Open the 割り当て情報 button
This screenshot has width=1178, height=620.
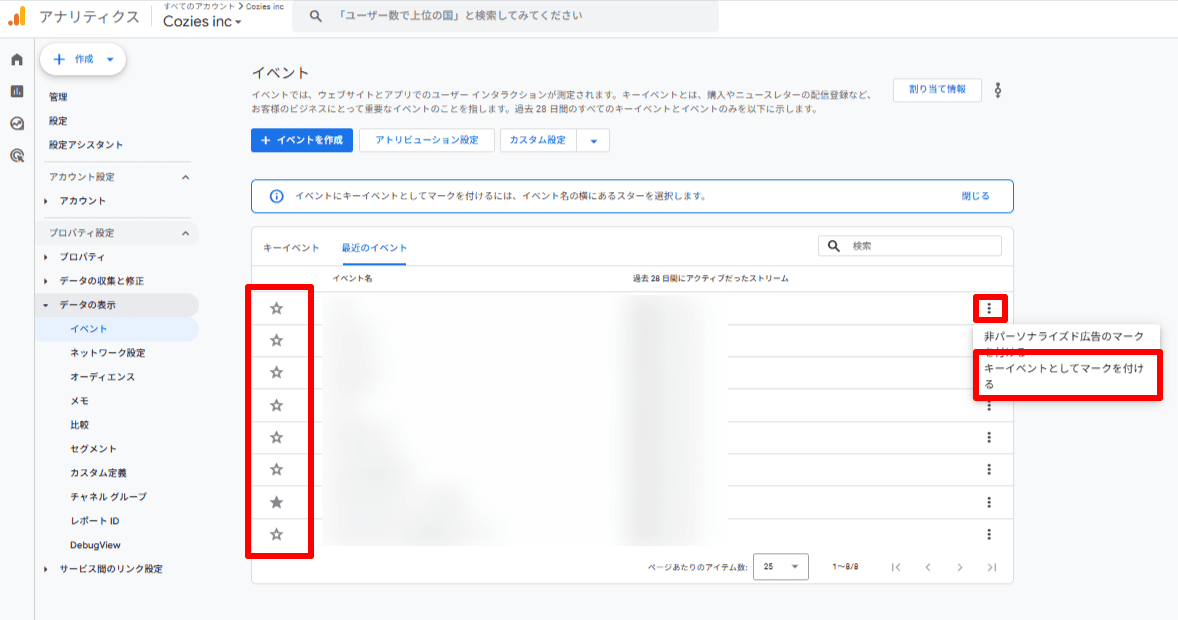coord(936,89)
